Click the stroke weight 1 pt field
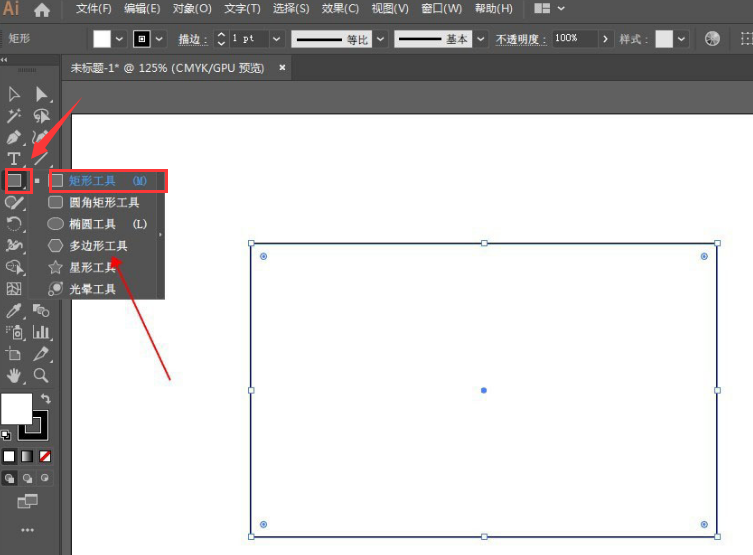This screenshot has width=753, height=555. point(253,39)
